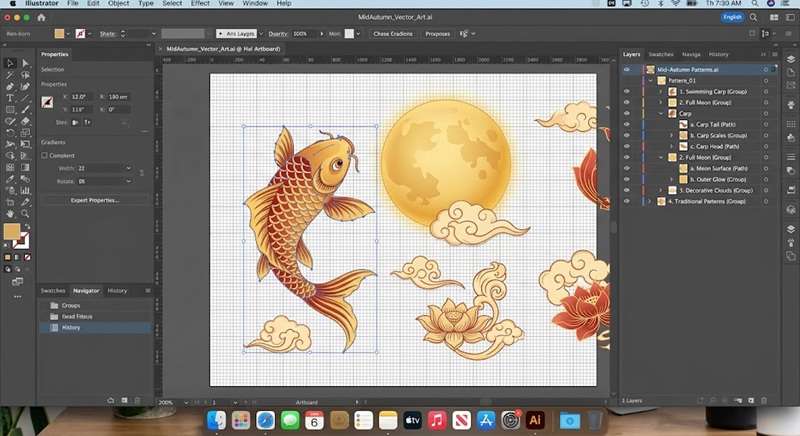The width and height of the screenshot is (800, 436).
Task: Select the Line Segment tool
Action: tap(25, 98)
